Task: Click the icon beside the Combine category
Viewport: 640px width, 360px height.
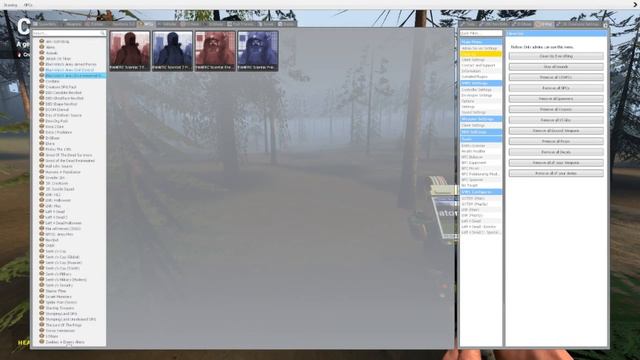Action: click(x=42, y=81)
